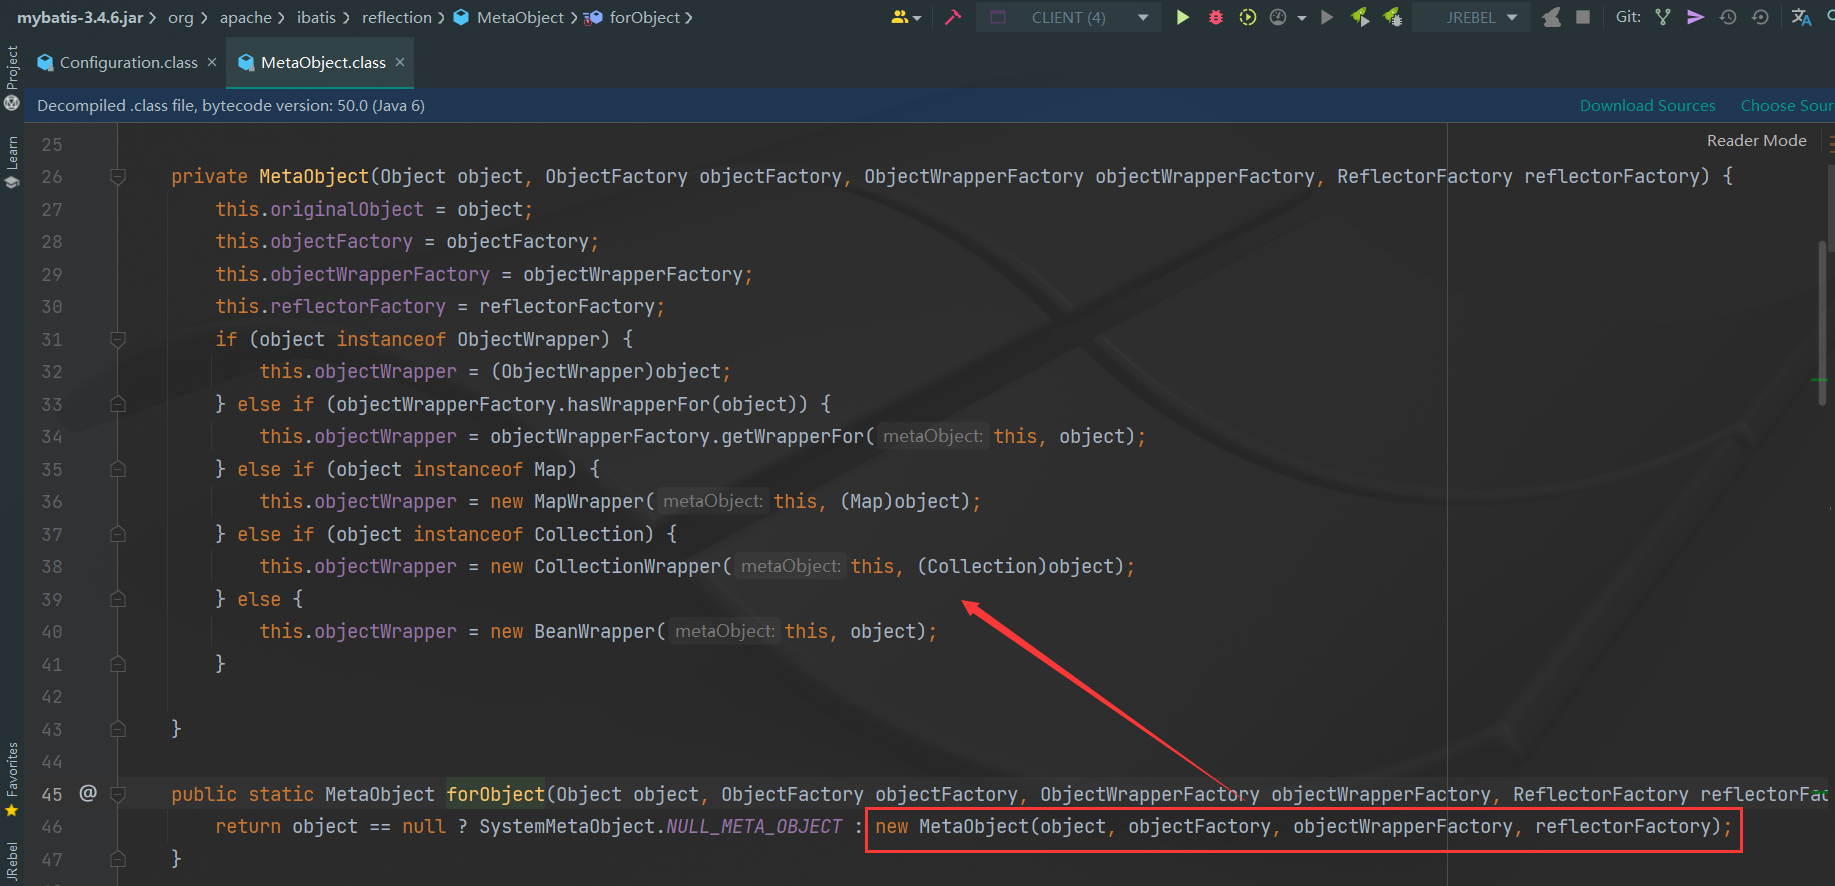Click mybatis-3.4.6.jar breadcrumb
This screenshot has width=1835, height=886.
80,17
